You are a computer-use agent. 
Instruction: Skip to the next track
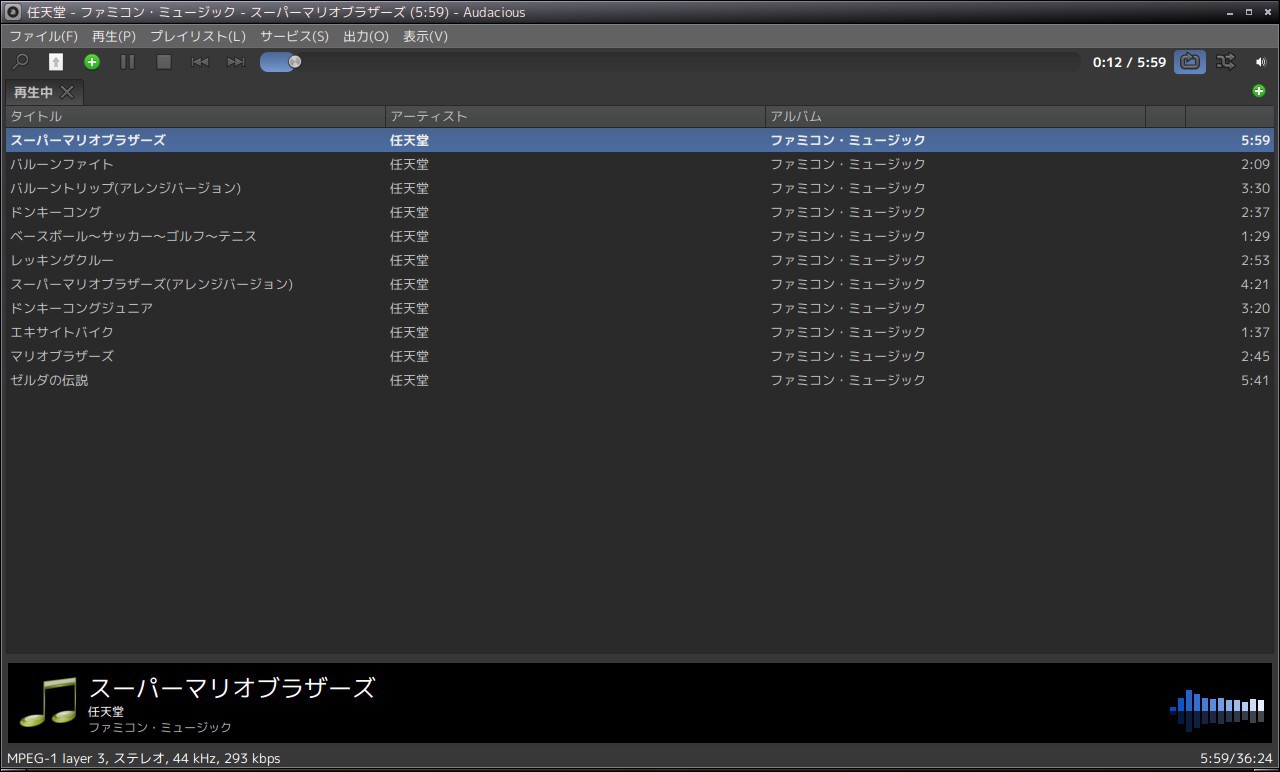coord(236,62)
